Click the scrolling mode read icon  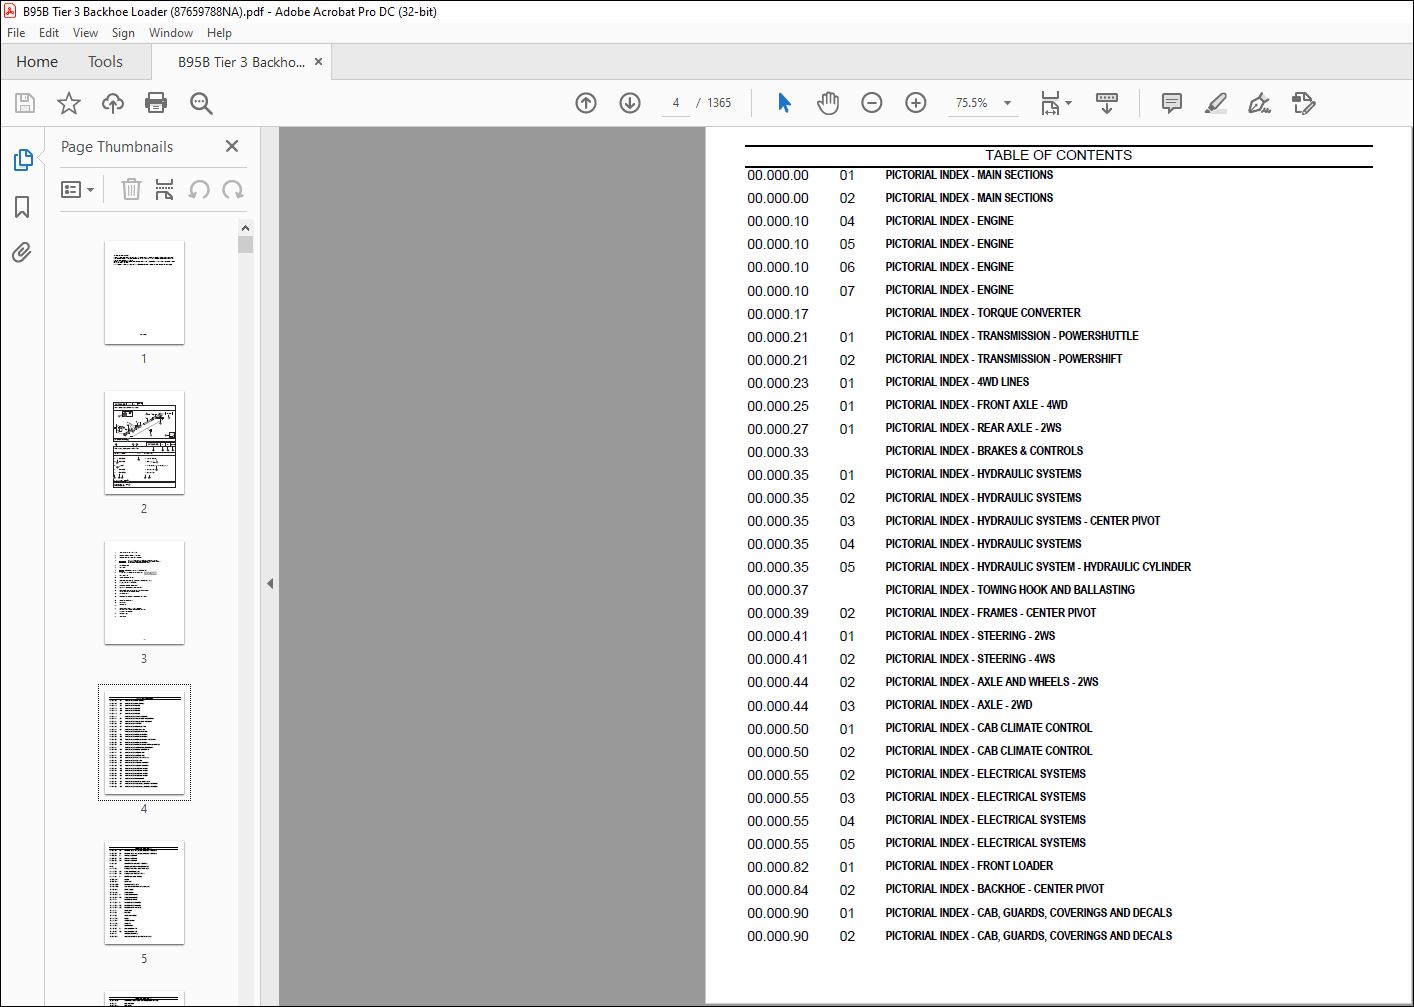1107,103
